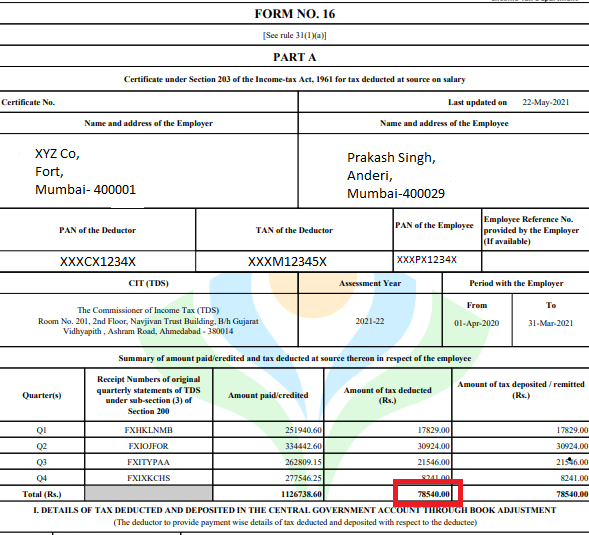Select total amount paid 1126738.60

click(301, 494)
